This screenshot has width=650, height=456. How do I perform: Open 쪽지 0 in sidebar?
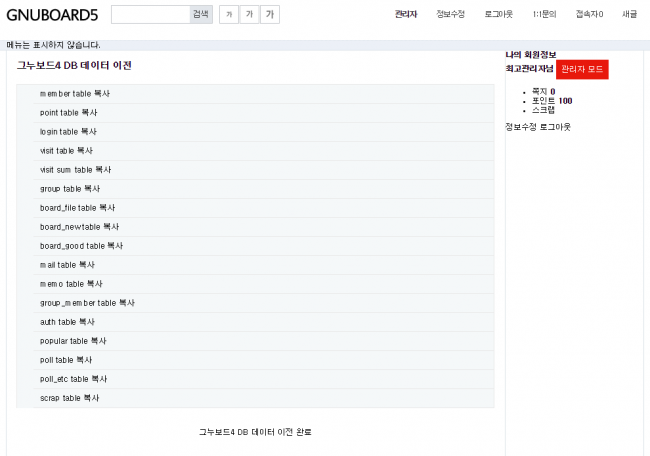coord(543,92)
